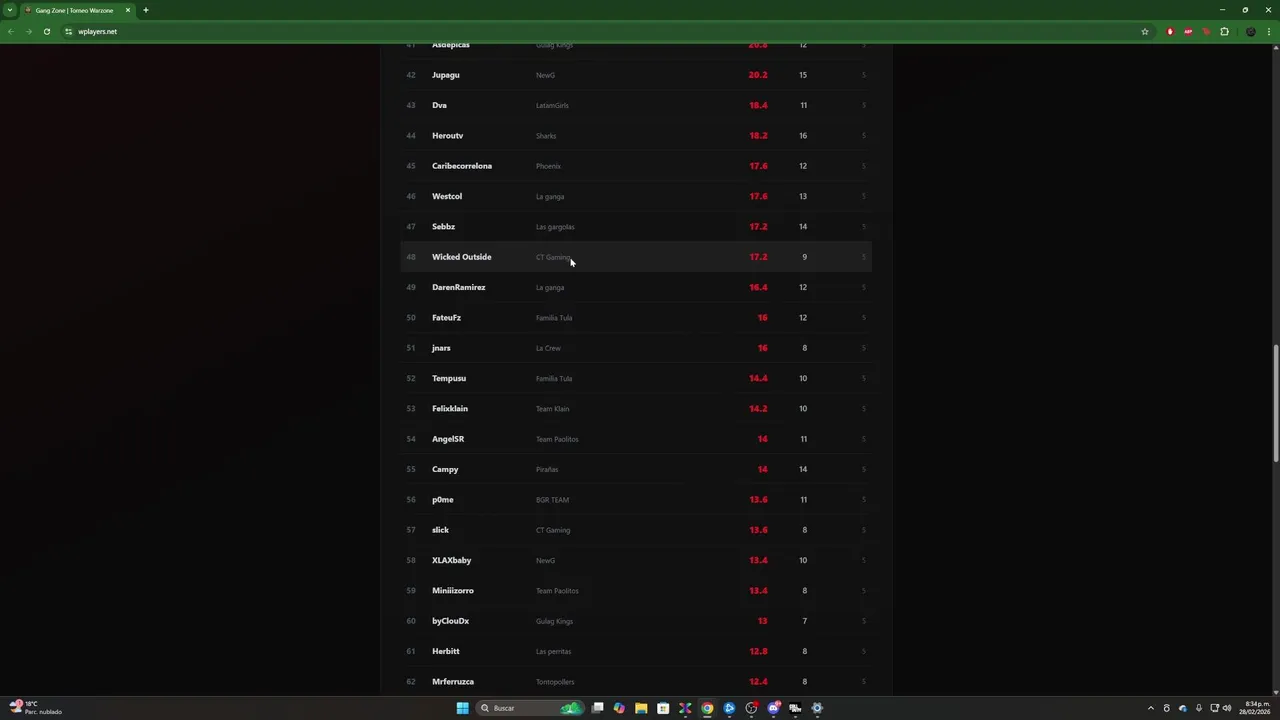This screenshot has height=720, width=1280.
Task: Click the page vertical scrollbar thumb
Action: 1275,404
